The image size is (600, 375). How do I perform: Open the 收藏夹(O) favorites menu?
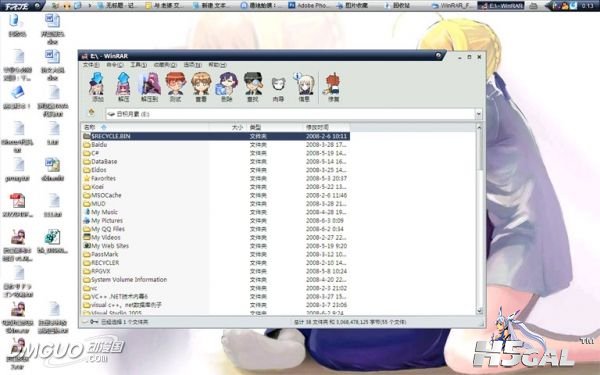tap(165, 65)
